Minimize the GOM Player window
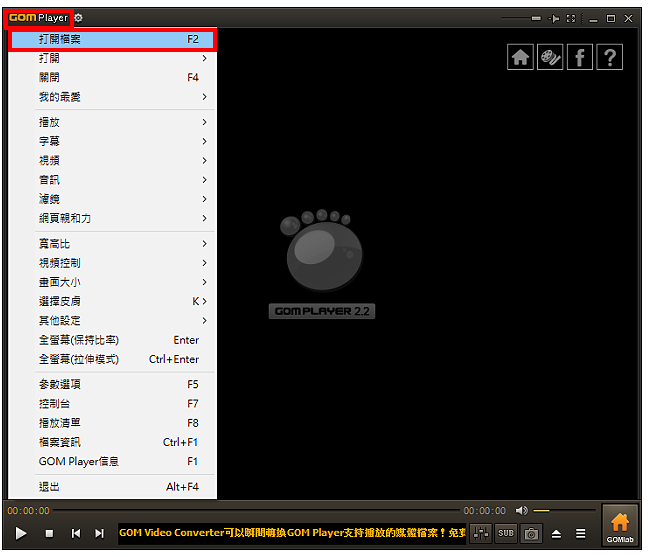 click(x=593, y=19)
